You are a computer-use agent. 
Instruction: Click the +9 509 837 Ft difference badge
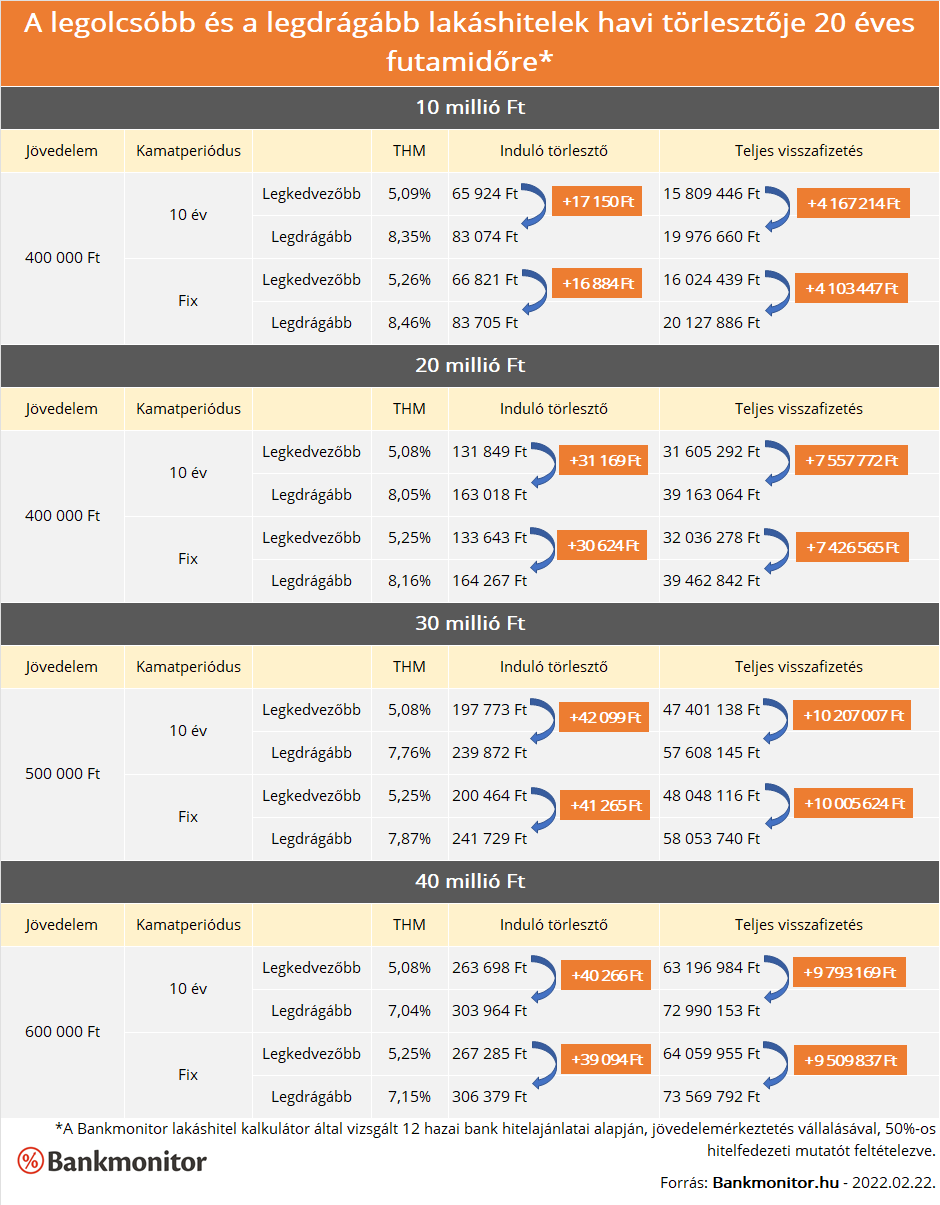pos(851,1061)
